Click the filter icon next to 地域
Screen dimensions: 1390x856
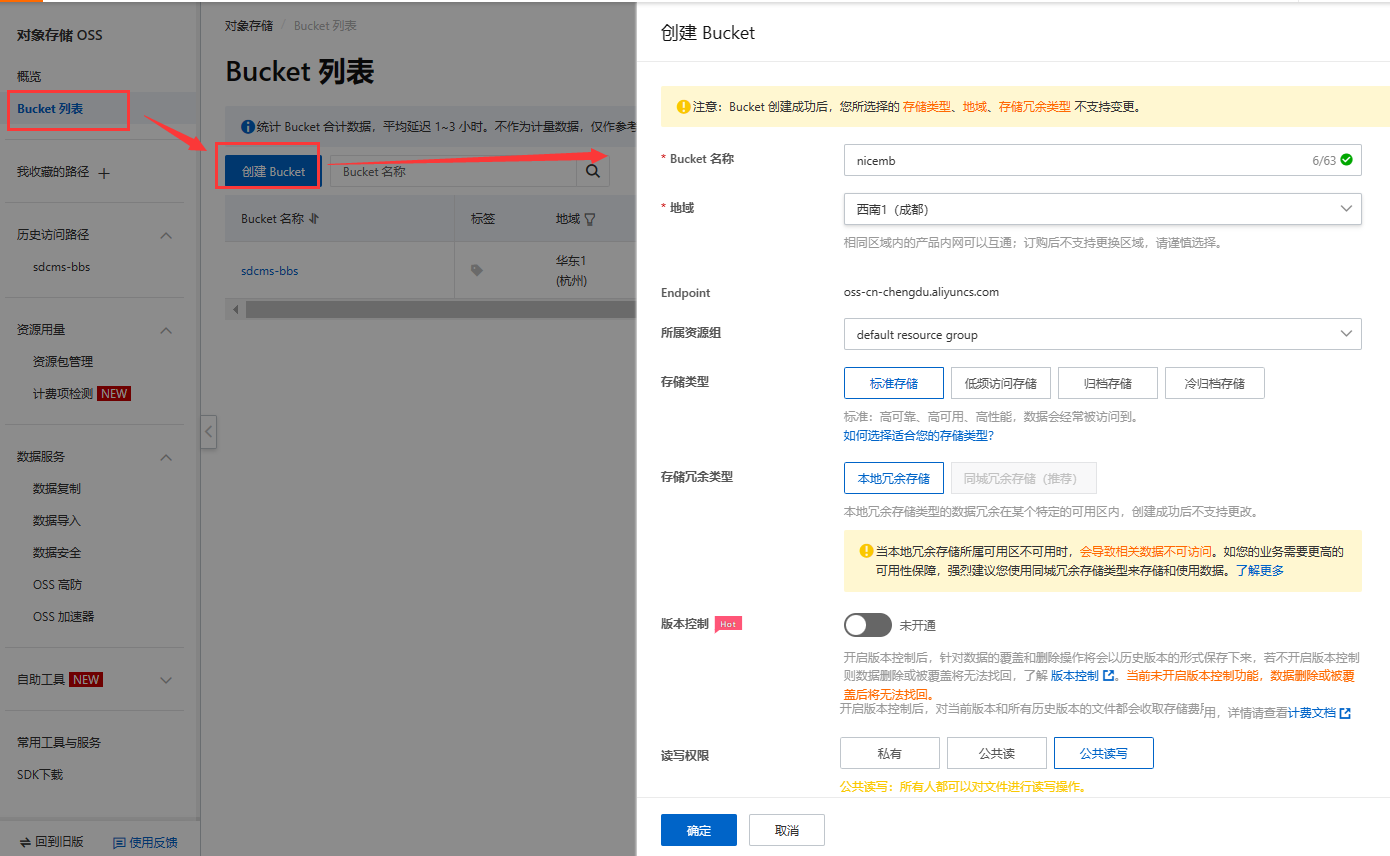point(590,219)
